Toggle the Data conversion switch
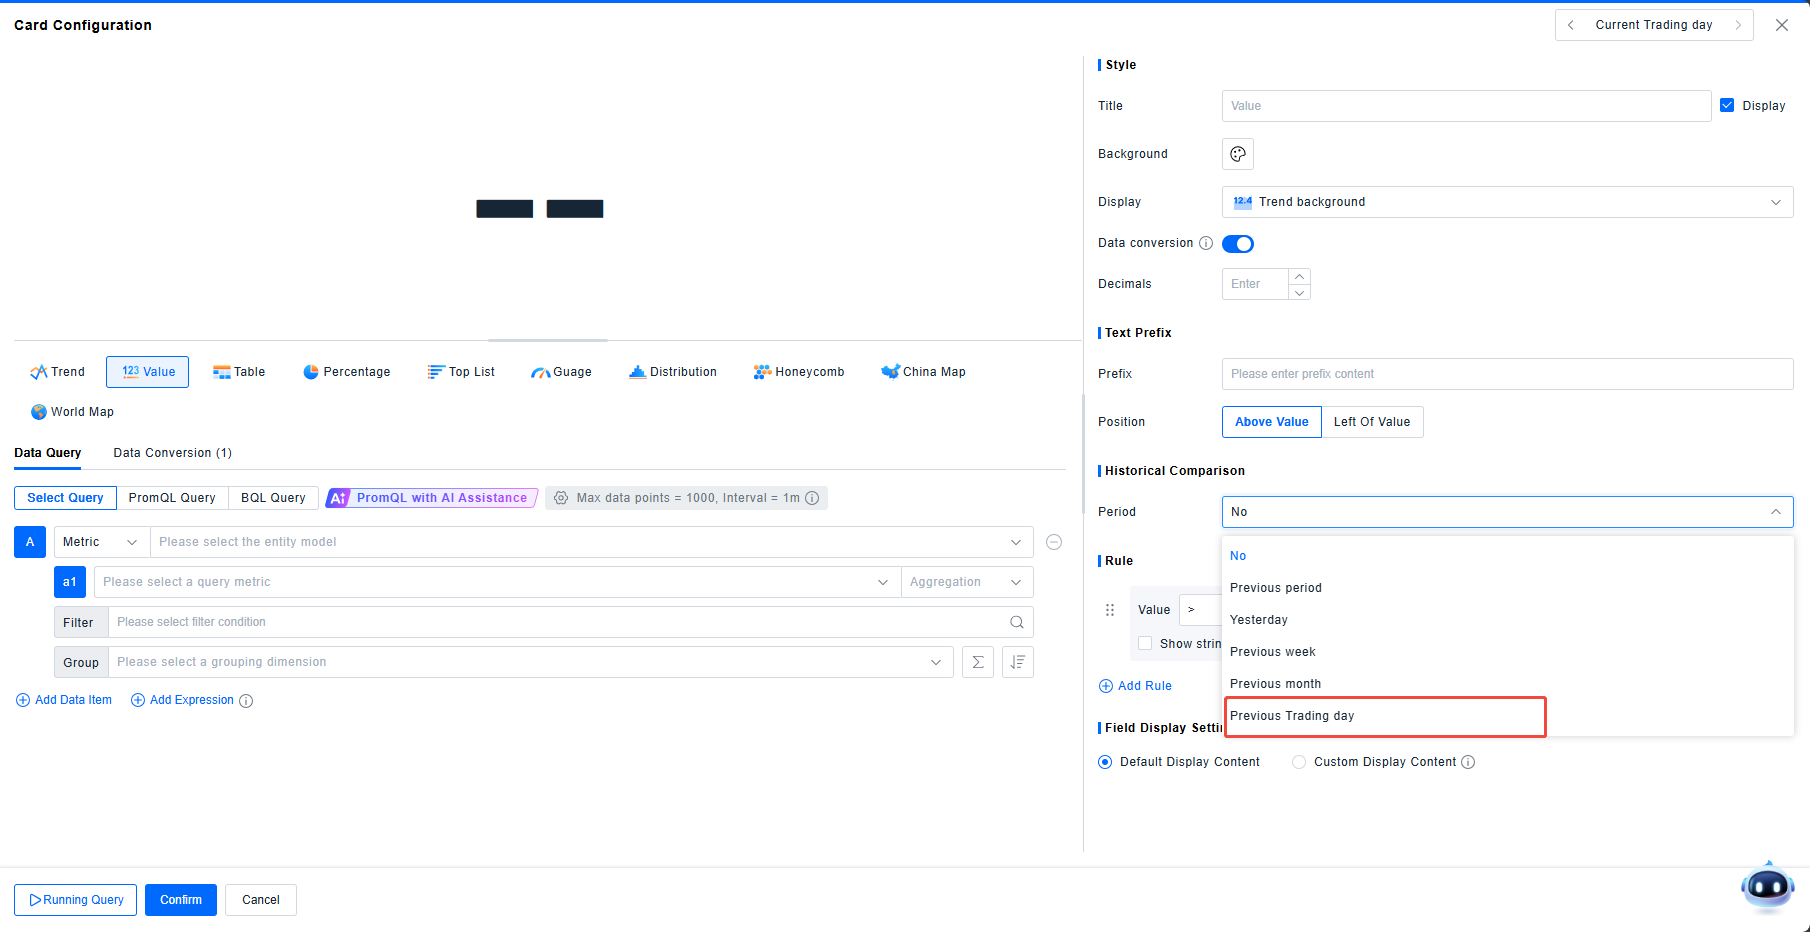Viewport: 1810px width, 932px height. tap(1238, 244)
